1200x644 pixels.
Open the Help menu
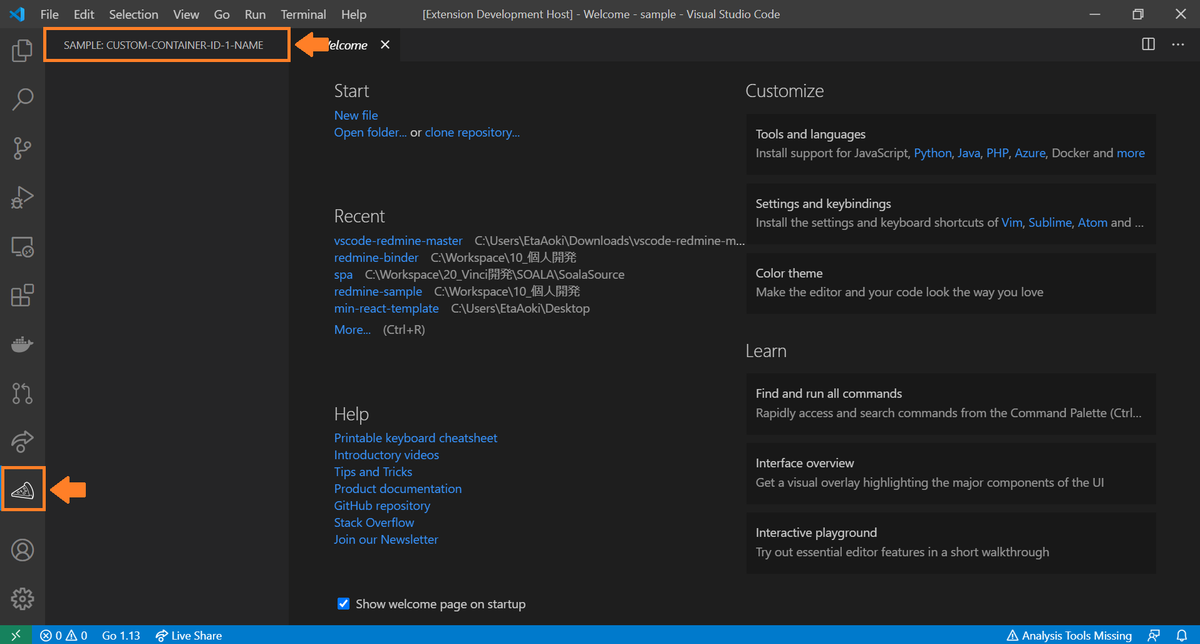click(354, 14)
